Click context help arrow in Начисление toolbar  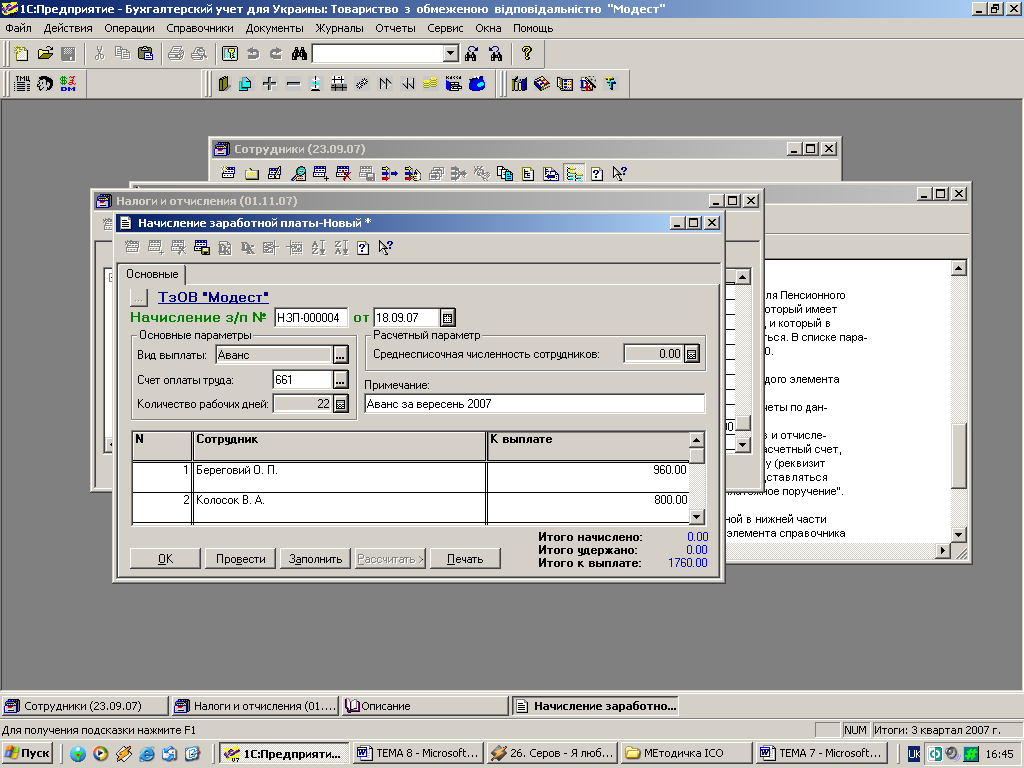pyautogui.click(x=385, y=248)
